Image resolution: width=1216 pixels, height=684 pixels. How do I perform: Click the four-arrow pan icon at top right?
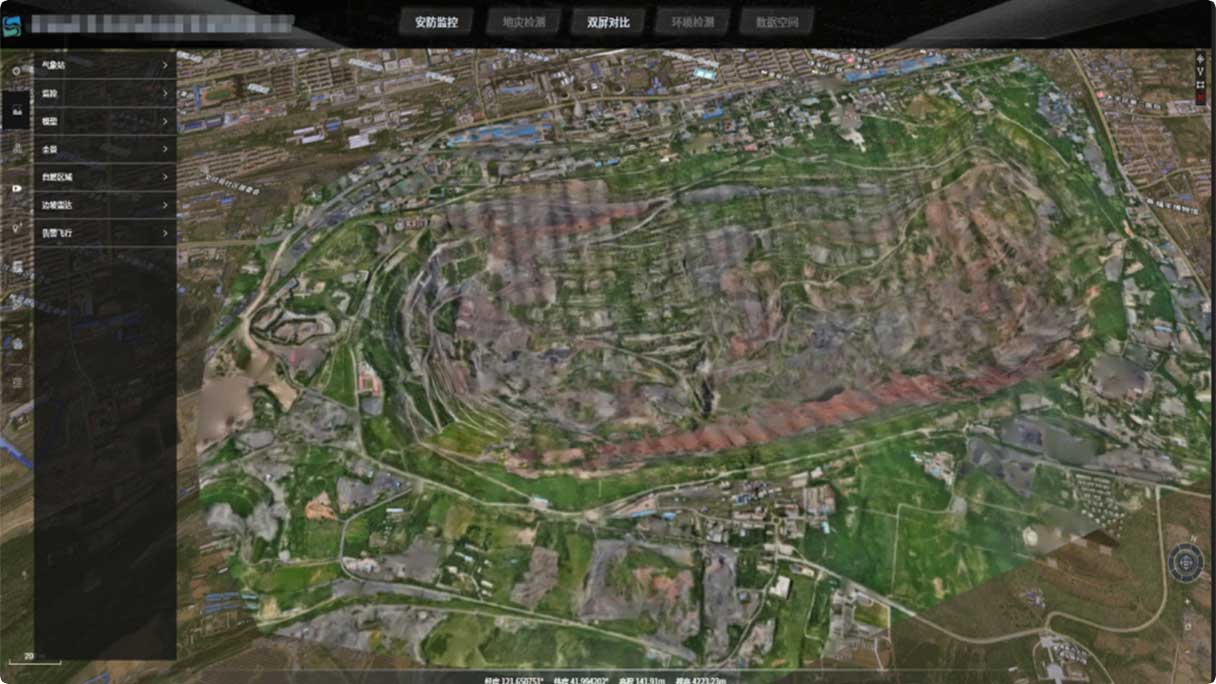(x=1200, y=58)
